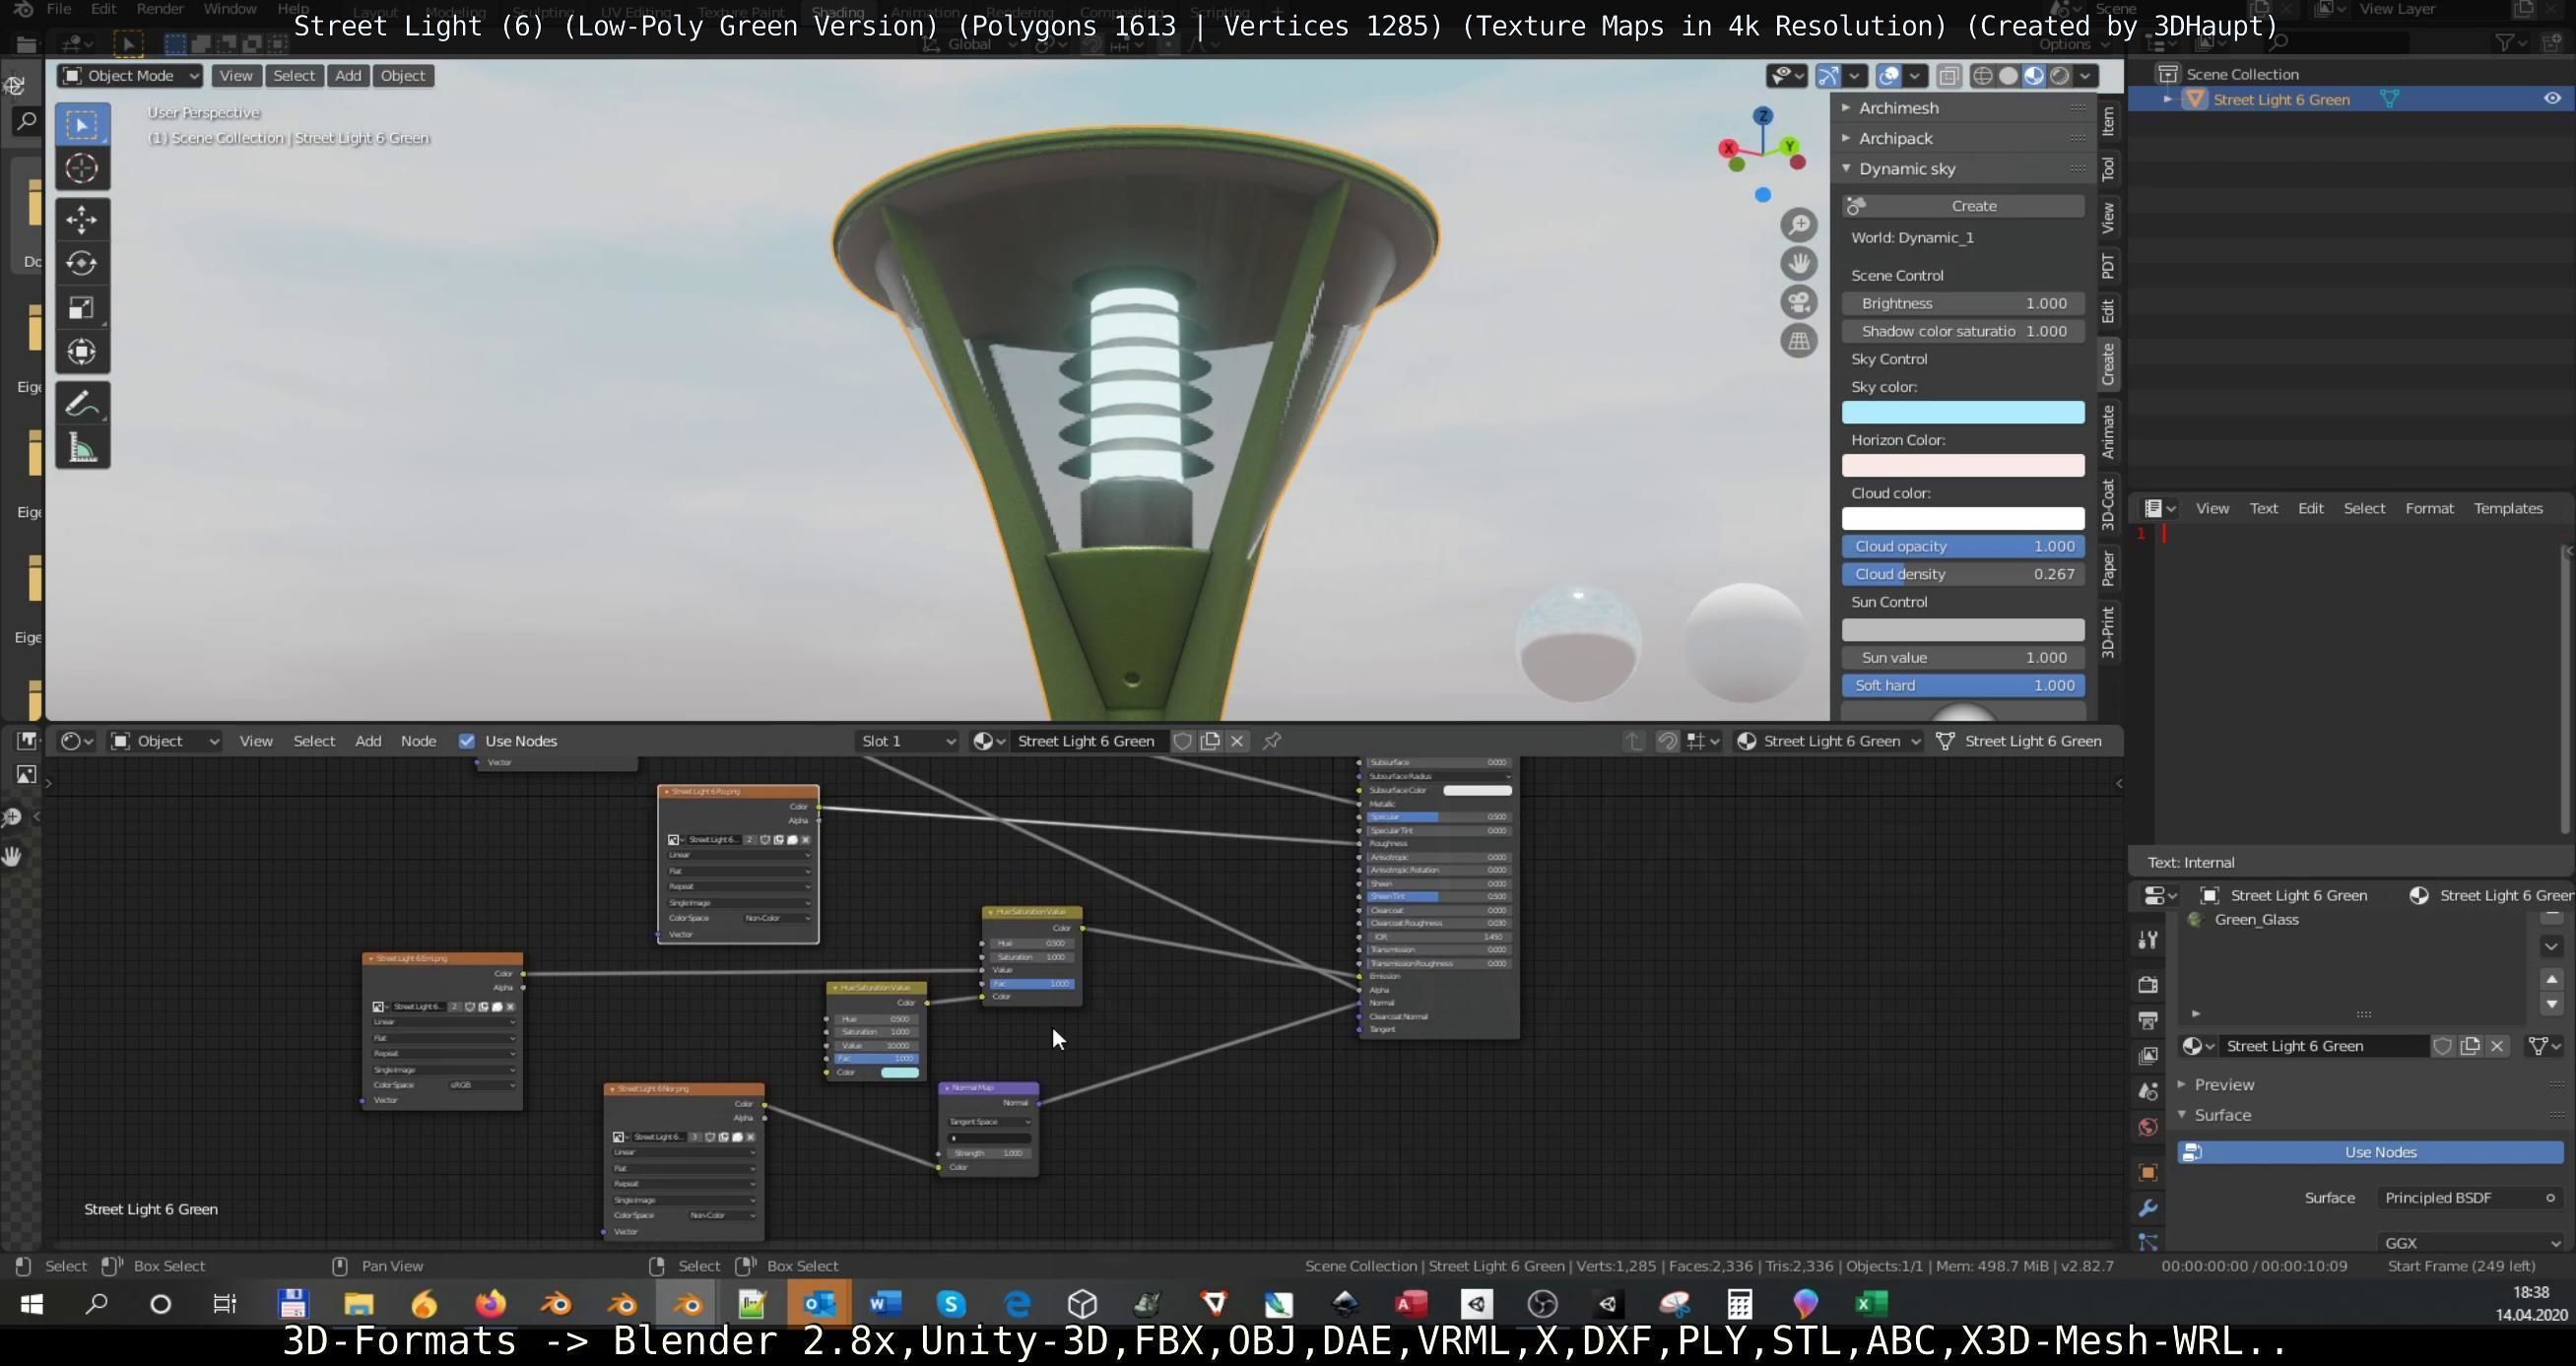Select the Cursor tool in viewport toolbar
This screenshot has width=2576, height=1366.
coord(82,168)
